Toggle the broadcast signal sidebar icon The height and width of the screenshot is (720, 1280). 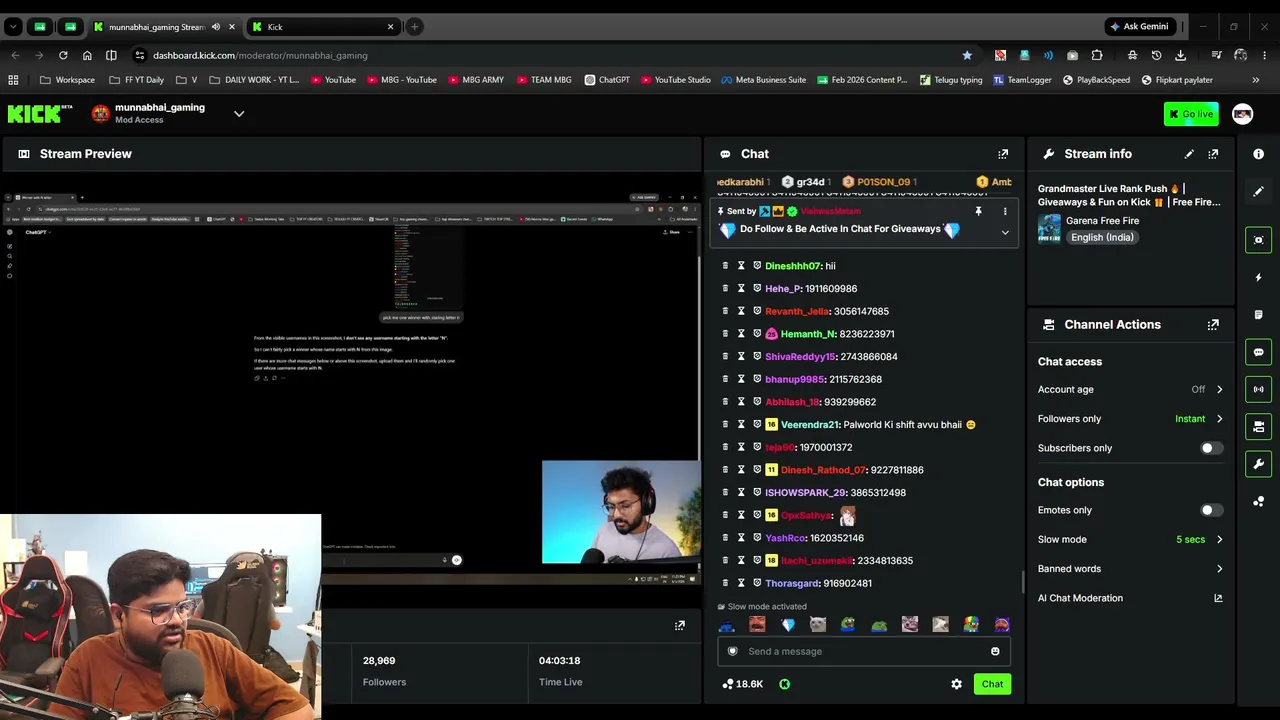click(x=1259, y=389)
